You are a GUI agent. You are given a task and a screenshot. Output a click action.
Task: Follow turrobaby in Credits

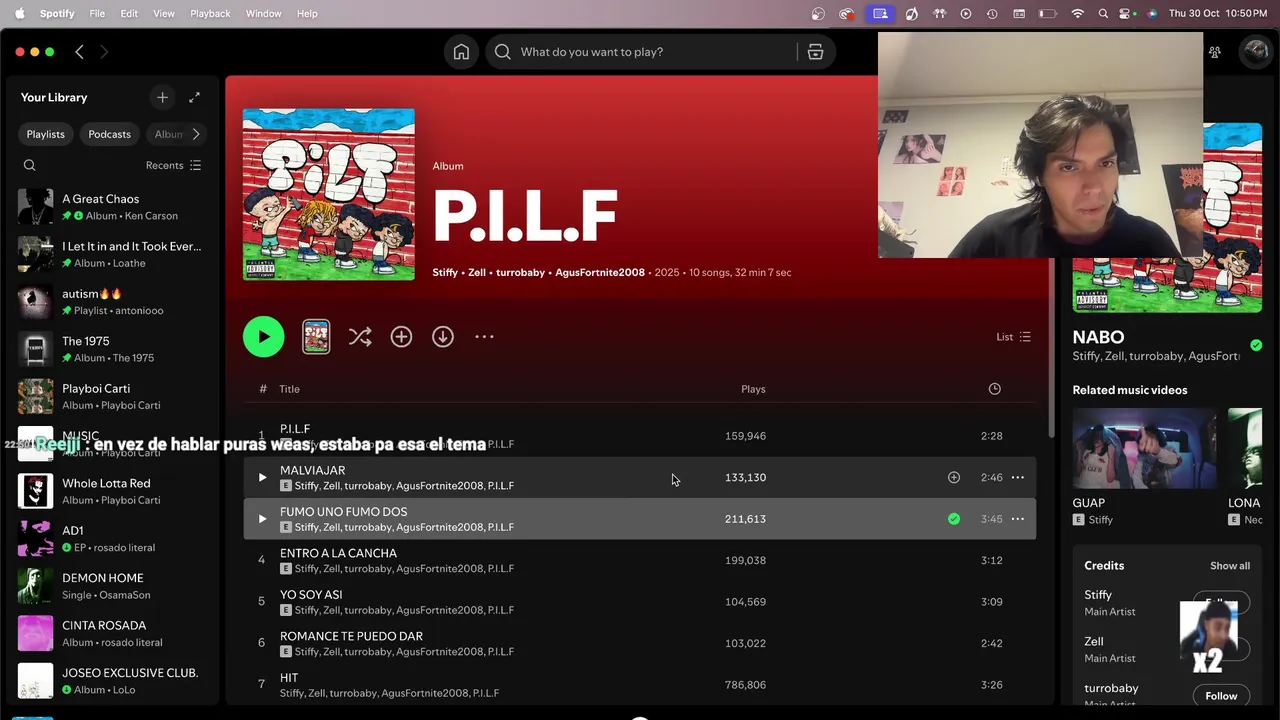tap(1221, 696)
